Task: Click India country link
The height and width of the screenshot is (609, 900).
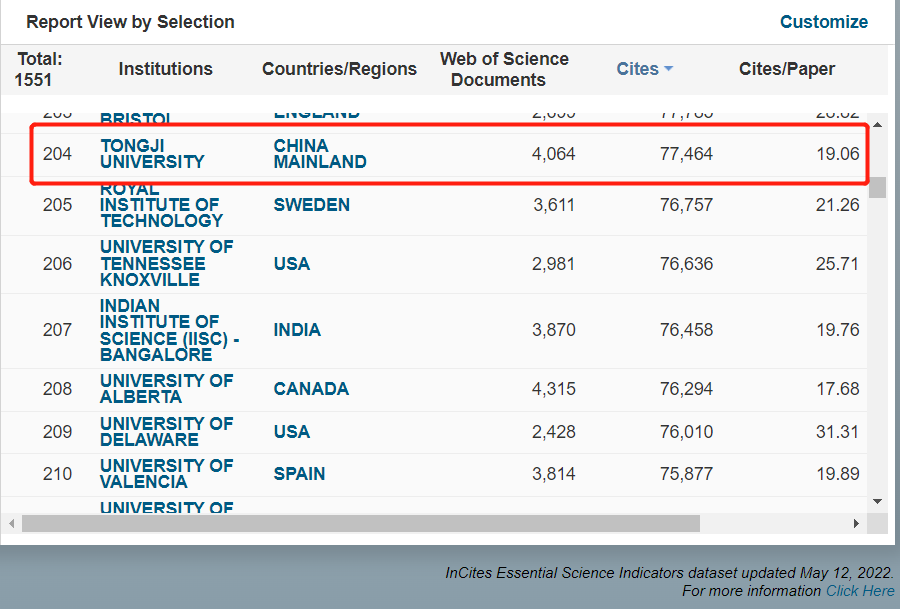Action: (x=297, y=330)
